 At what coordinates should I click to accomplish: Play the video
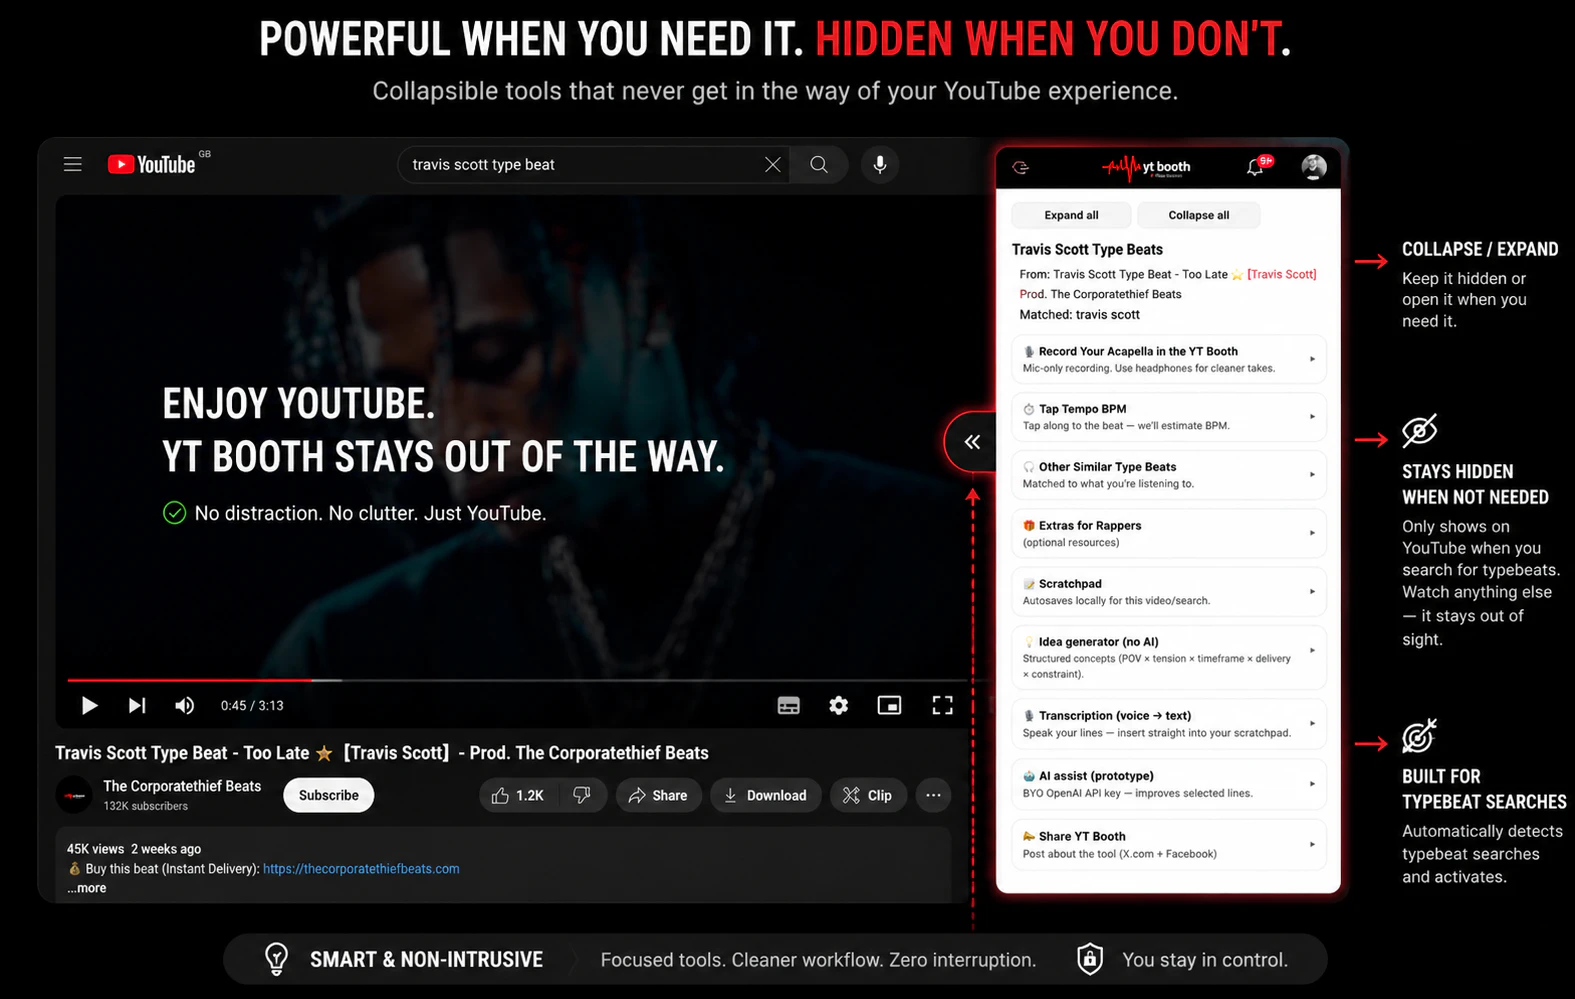(89, 705)
